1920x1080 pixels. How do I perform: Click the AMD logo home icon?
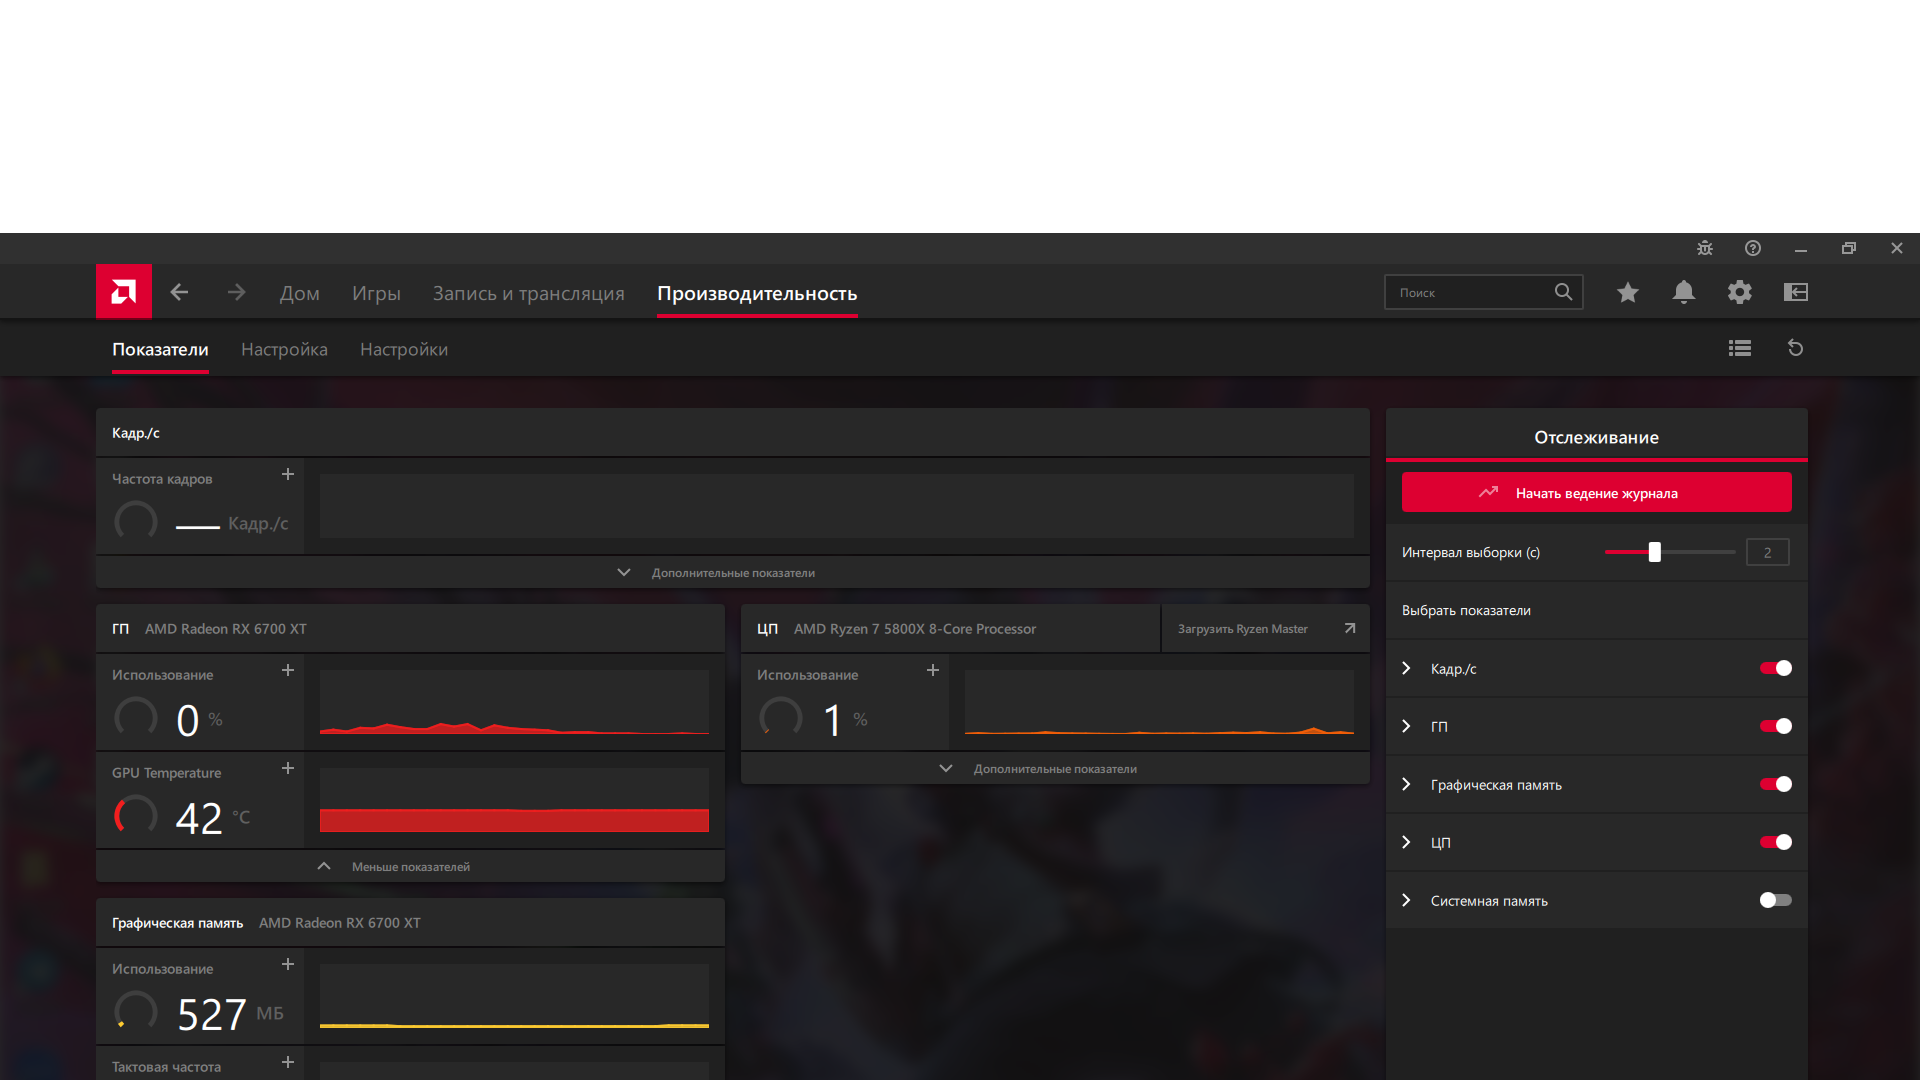click(124, 292)
